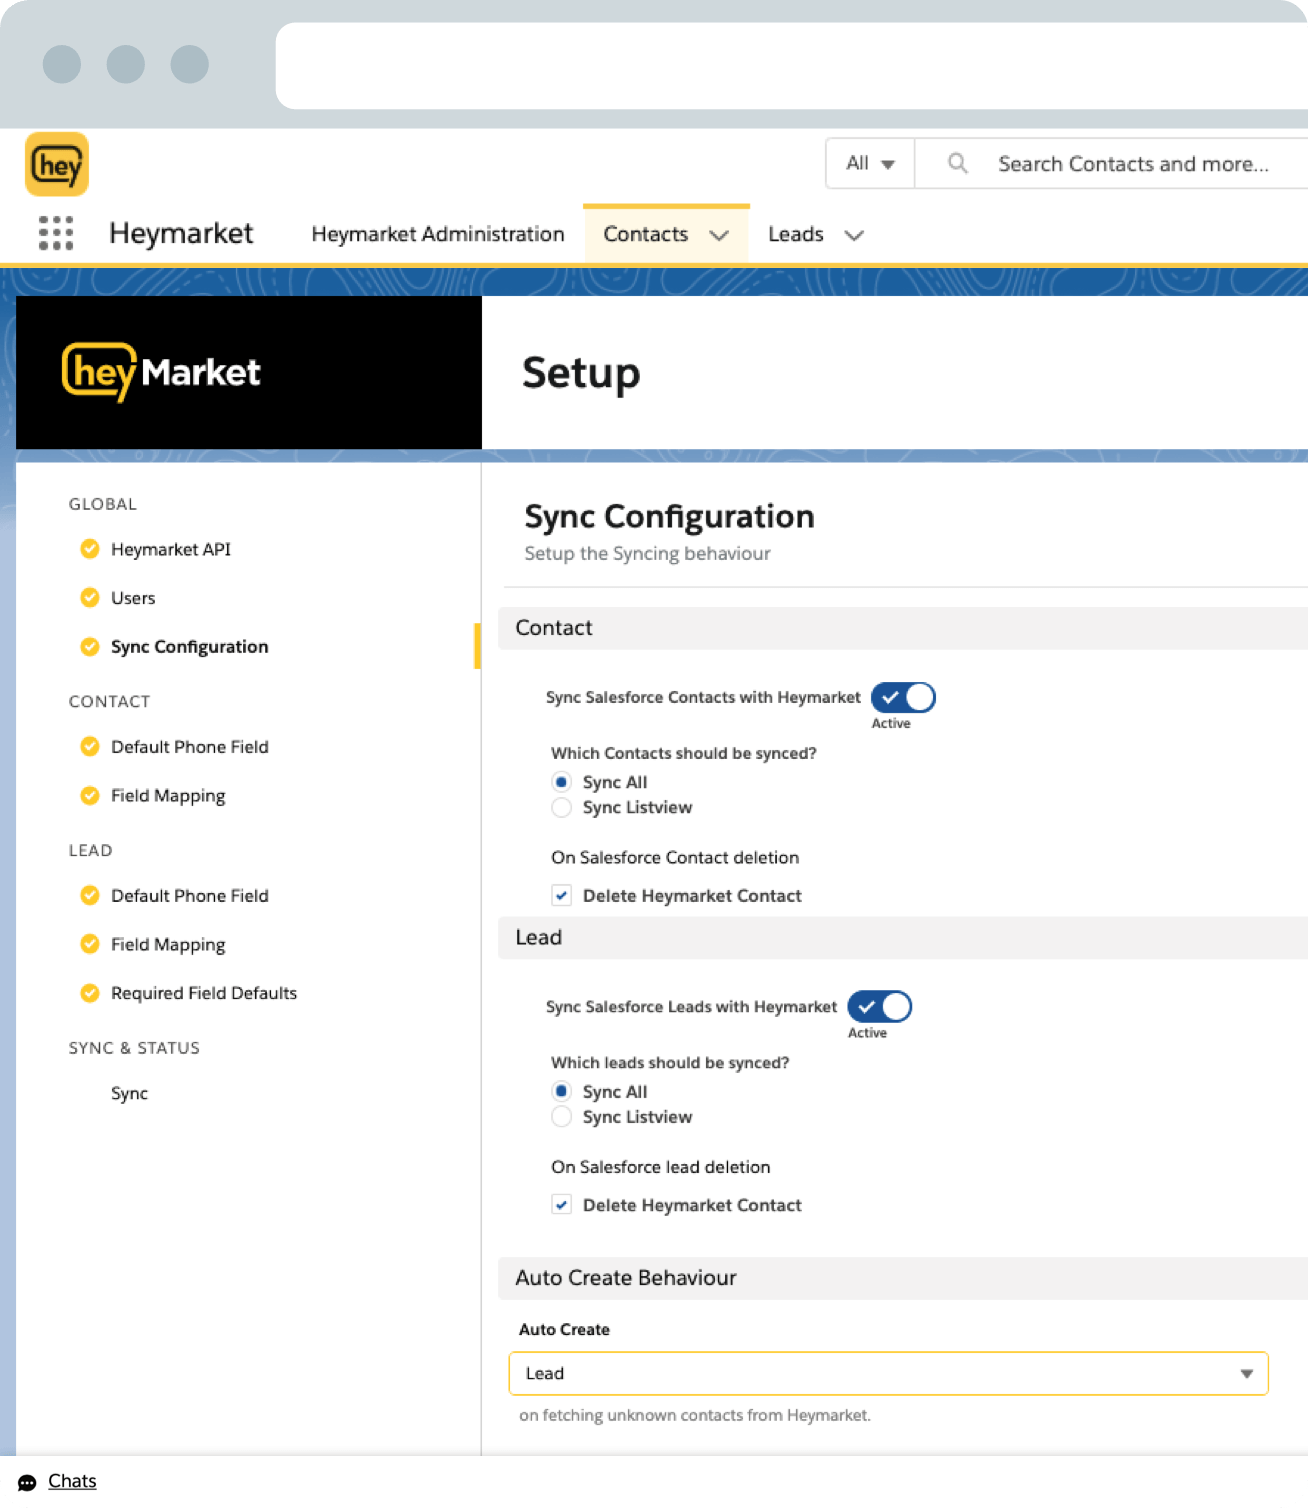Open Users setup page
The image size is (1308, 1508).
click(x=133, y=598)
